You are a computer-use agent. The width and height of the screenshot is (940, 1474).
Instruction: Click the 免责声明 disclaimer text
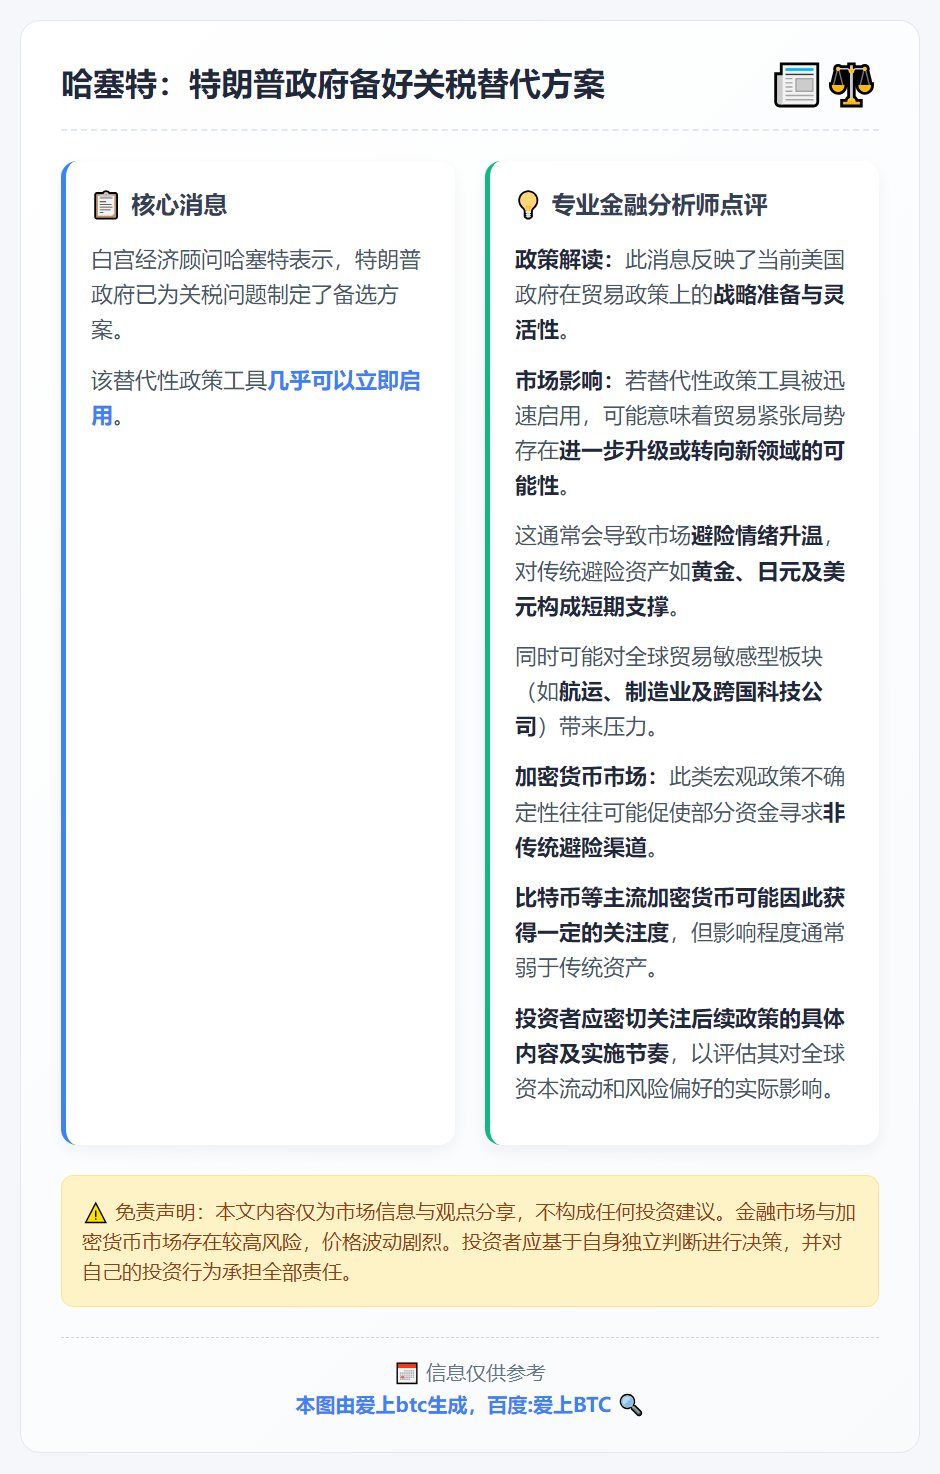coord(470,1242)
